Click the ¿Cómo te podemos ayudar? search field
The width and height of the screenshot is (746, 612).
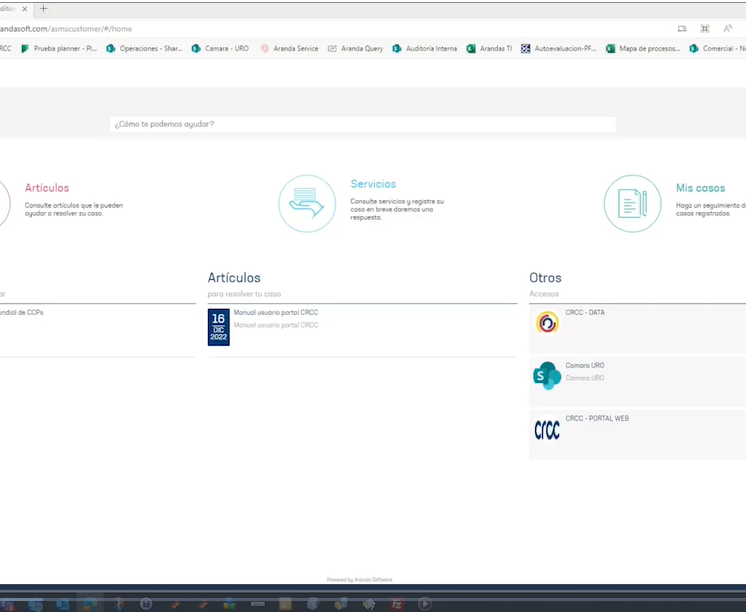coord(363,124)
